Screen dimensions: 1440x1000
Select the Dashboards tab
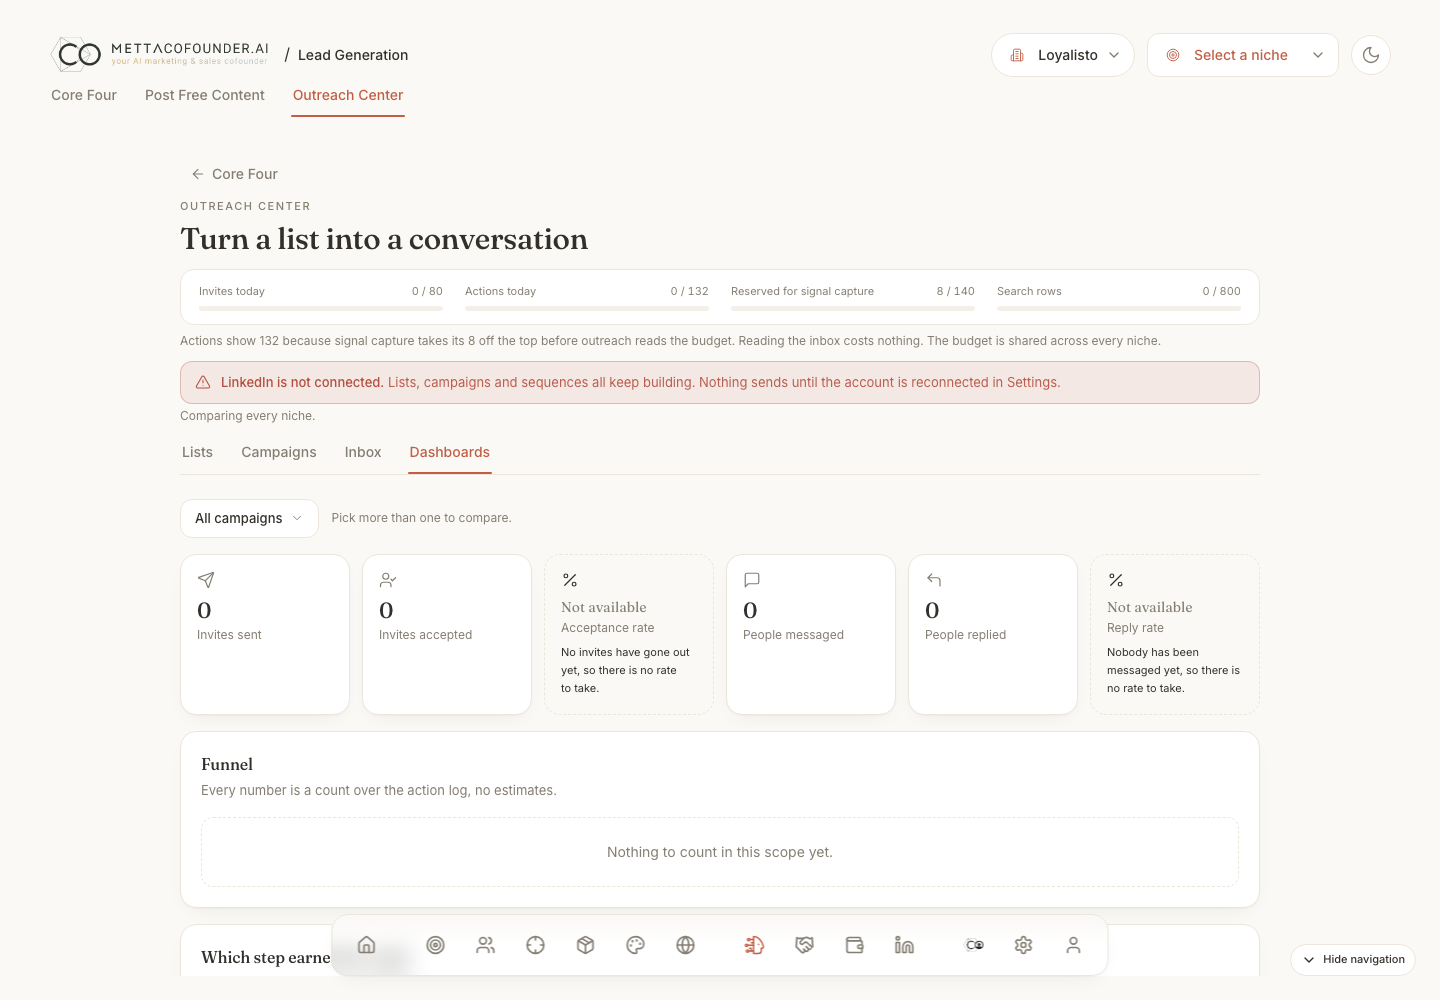click(450, 452)
